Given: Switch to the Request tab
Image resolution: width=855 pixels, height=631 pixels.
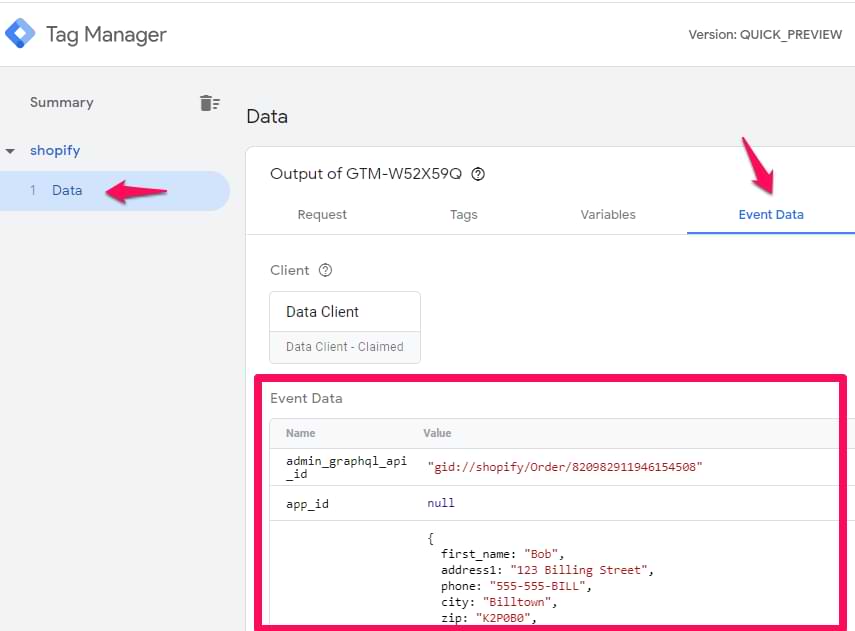Looking at the screenshot, I should pyautogui.click(x=322, y=215).
